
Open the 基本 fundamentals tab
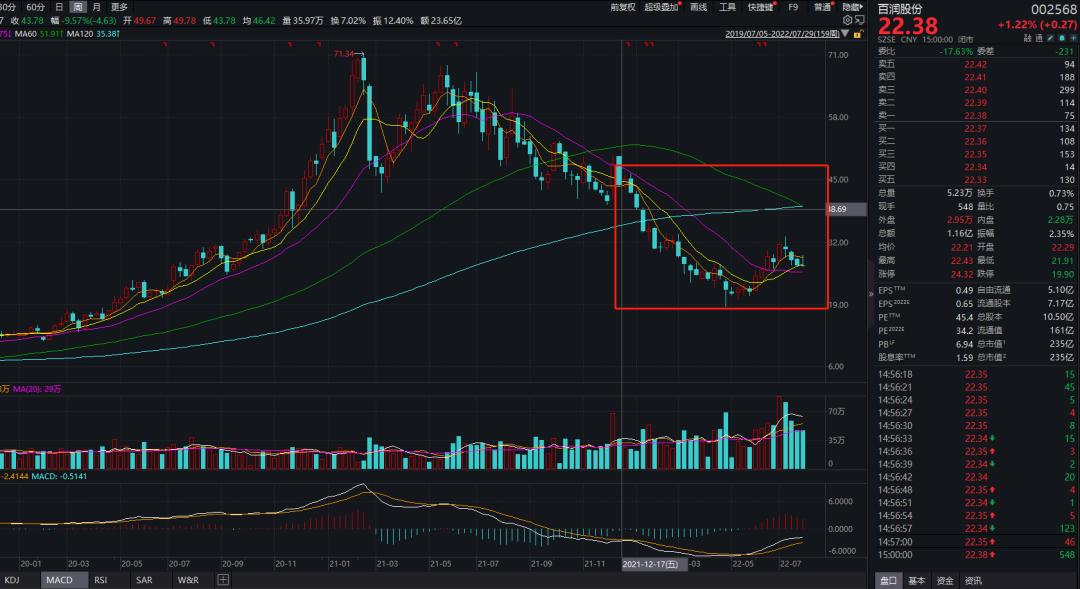click(x=917, y=581)
